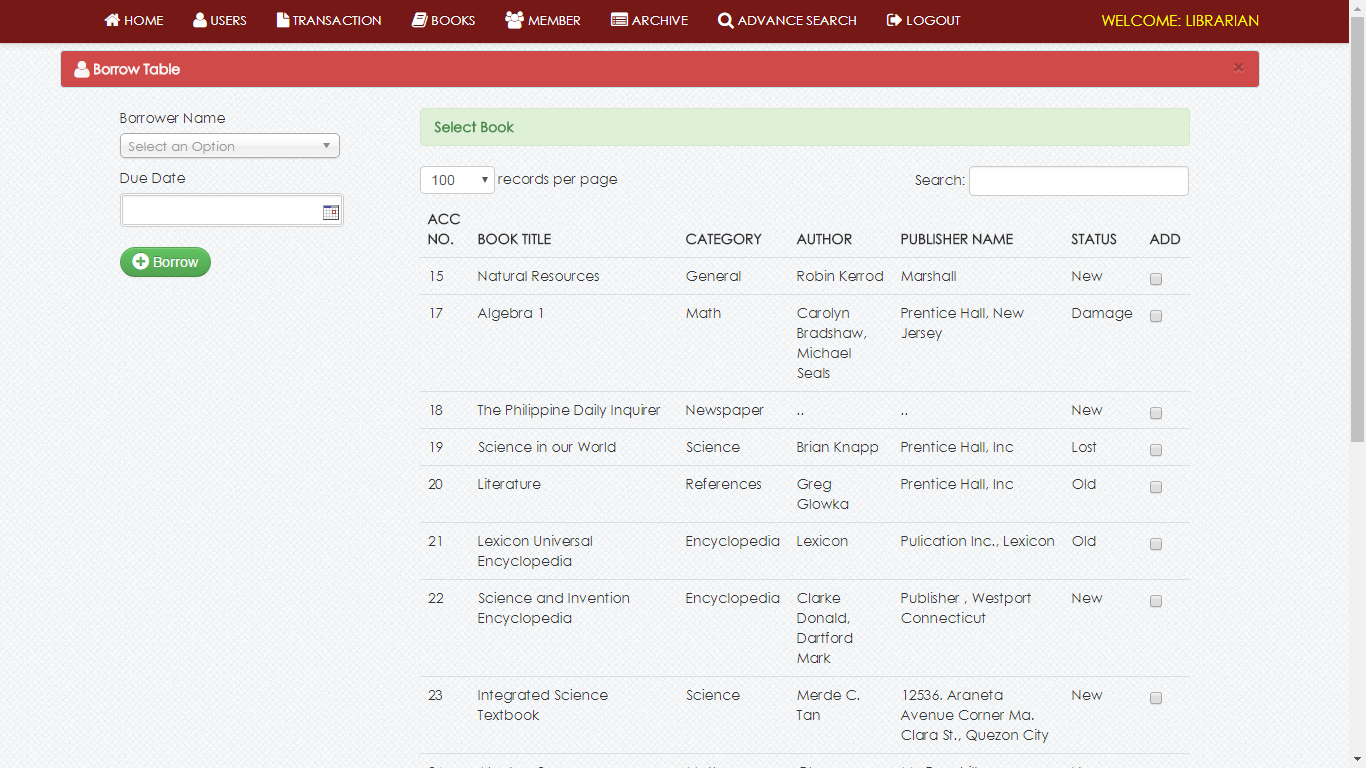Check the Add box for Natural Resources
The image size is (1366, 768).
coord(1156,279)
